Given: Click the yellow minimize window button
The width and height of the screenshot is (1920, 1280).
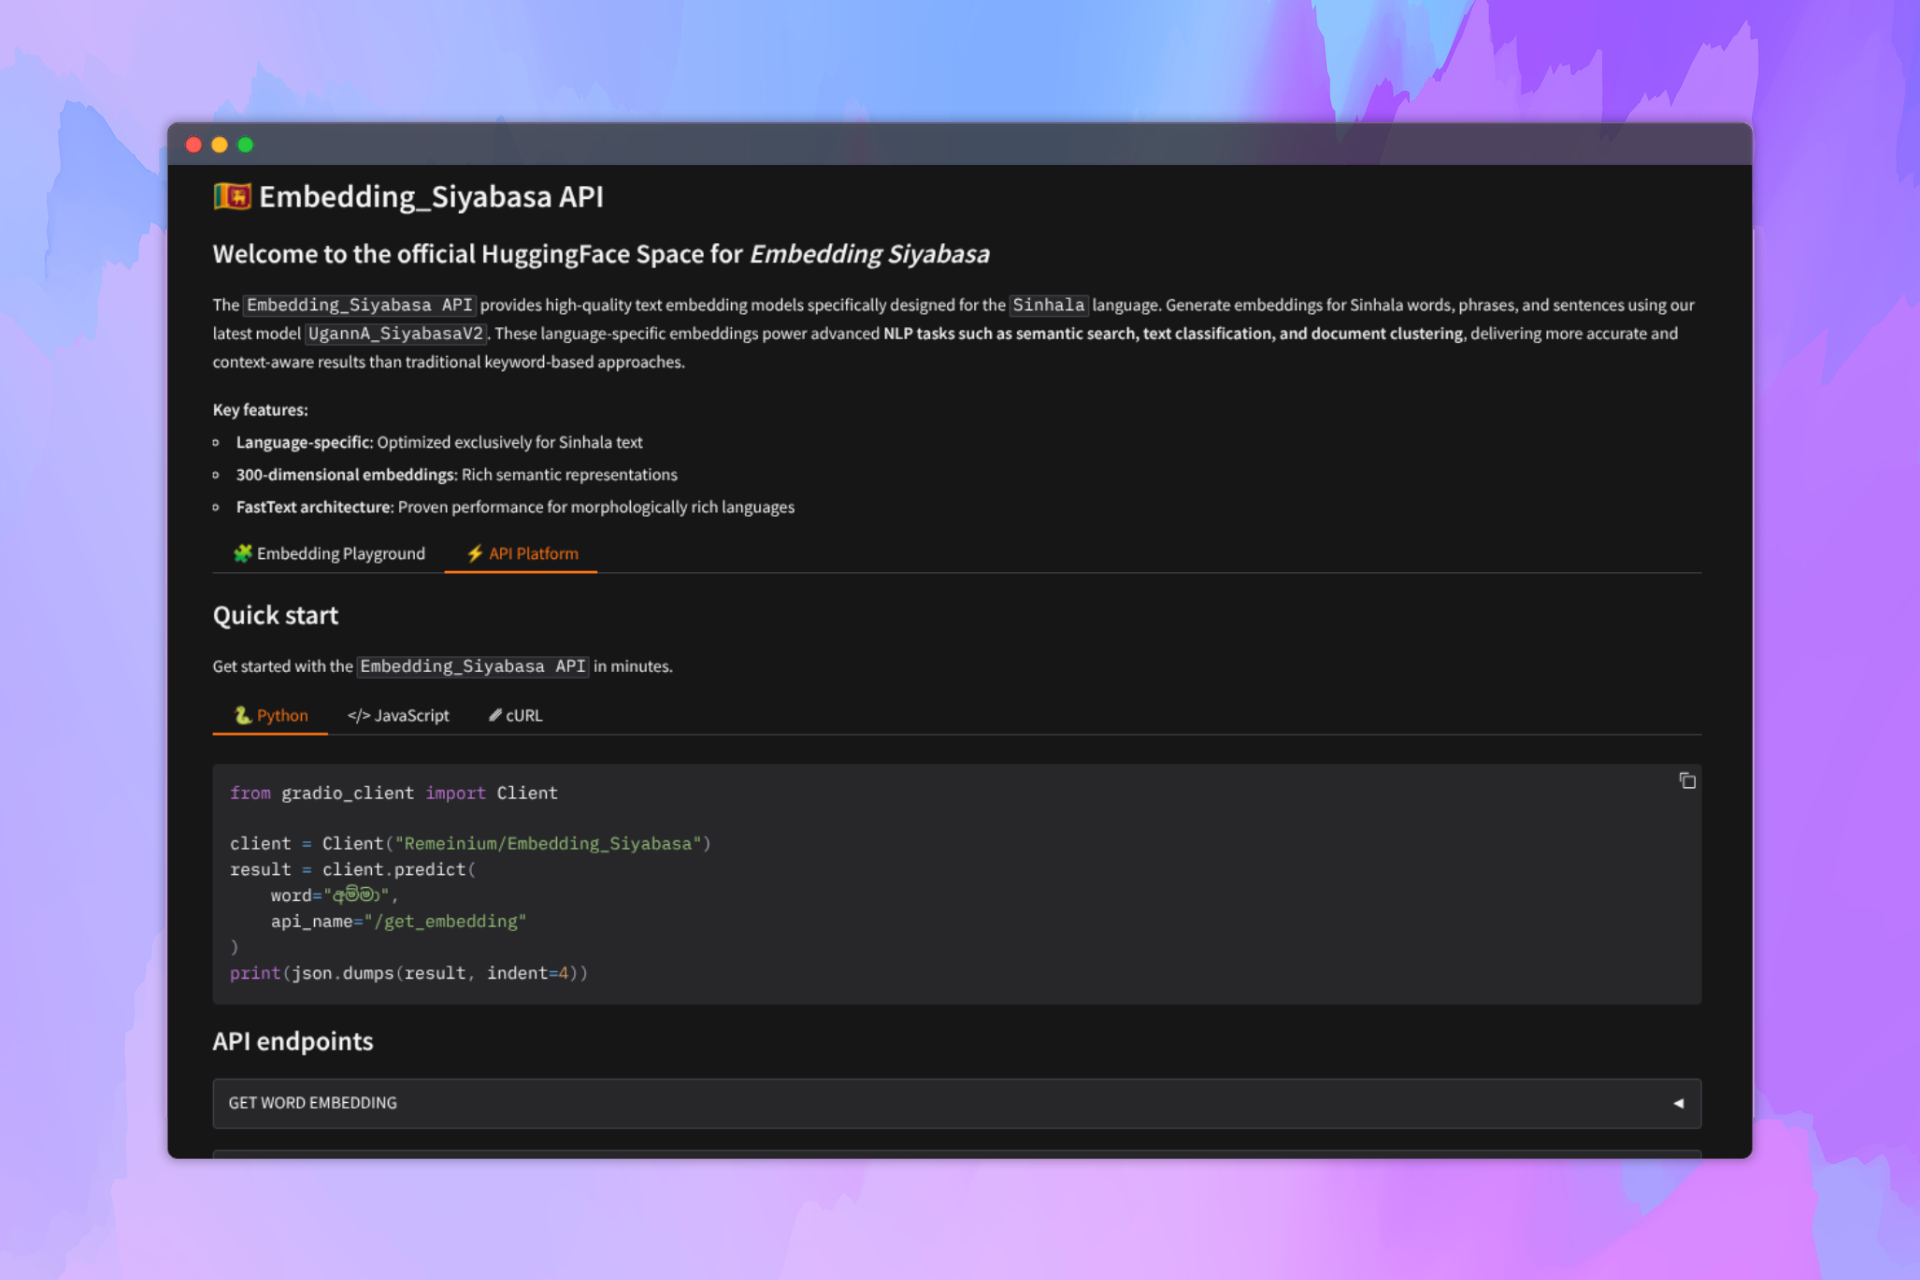Looking at the screenshot, I should (x=220, y=145).
